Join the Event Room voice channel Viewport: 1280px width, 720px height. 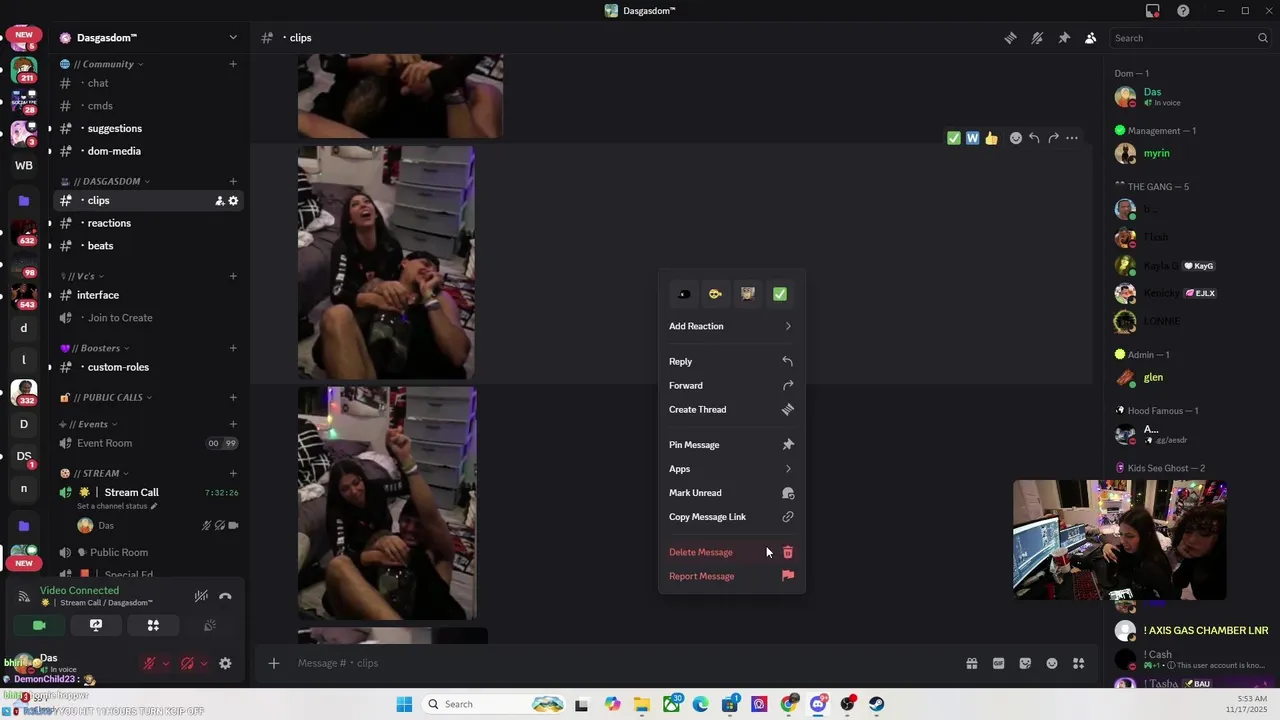pos(148,443)
